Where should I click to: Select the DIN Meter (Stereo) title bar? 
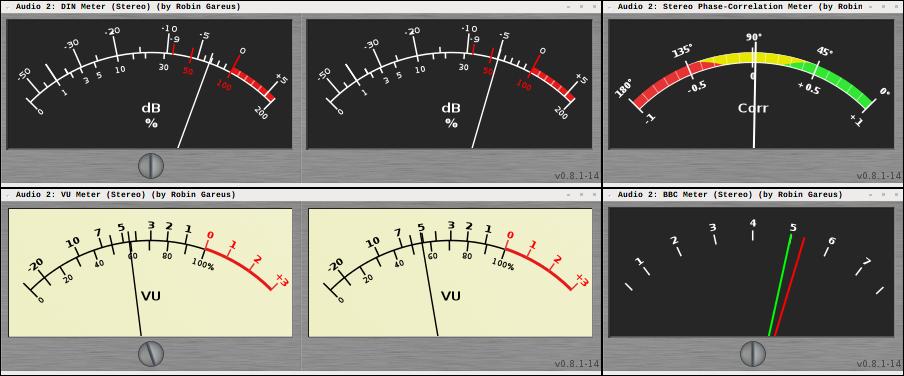click(301, 6)
